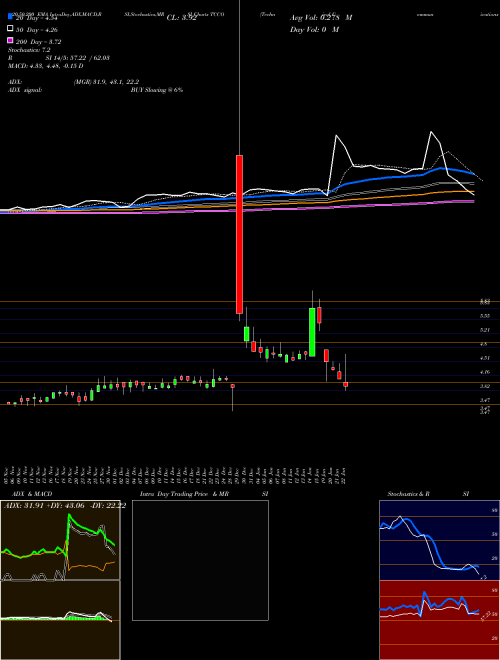Click the '(MGR) 31.9, 43.1, 22.2' ADX values
The width and height of the screenshot is (500, 660).
click(x=106, y=82)
